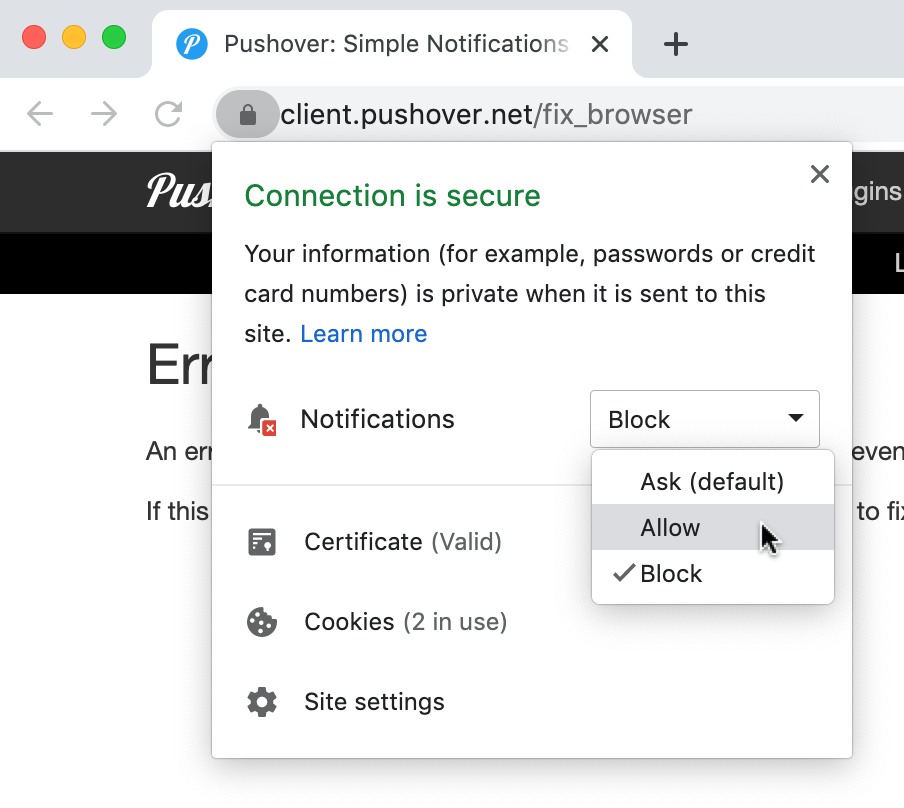This screenshot has height=808, width=904.
Task: Open a new browser tab
Action: [x=675, y=44]
